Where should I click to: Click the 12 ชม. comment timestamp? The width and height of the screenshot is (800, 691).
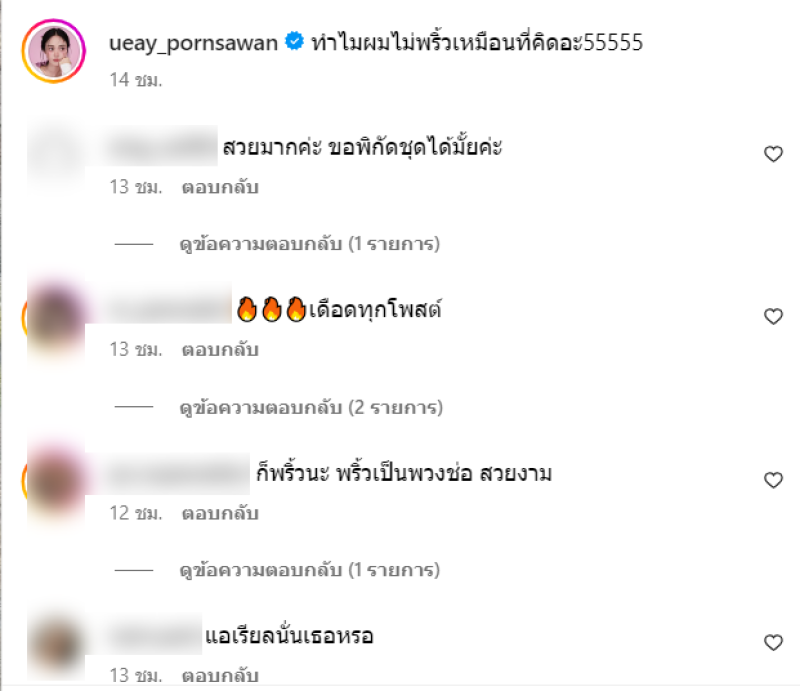coord(136,513)
